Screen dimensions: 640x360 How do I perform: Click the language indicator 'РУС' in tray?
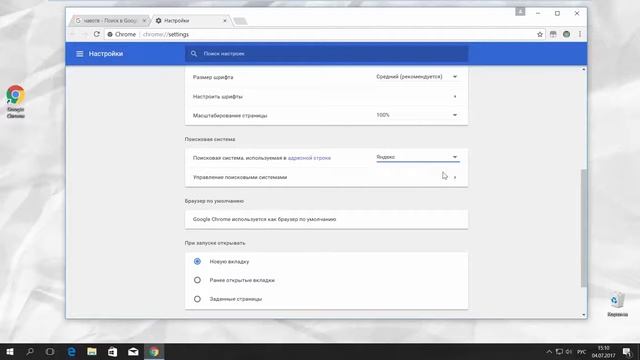pos(581,352)
